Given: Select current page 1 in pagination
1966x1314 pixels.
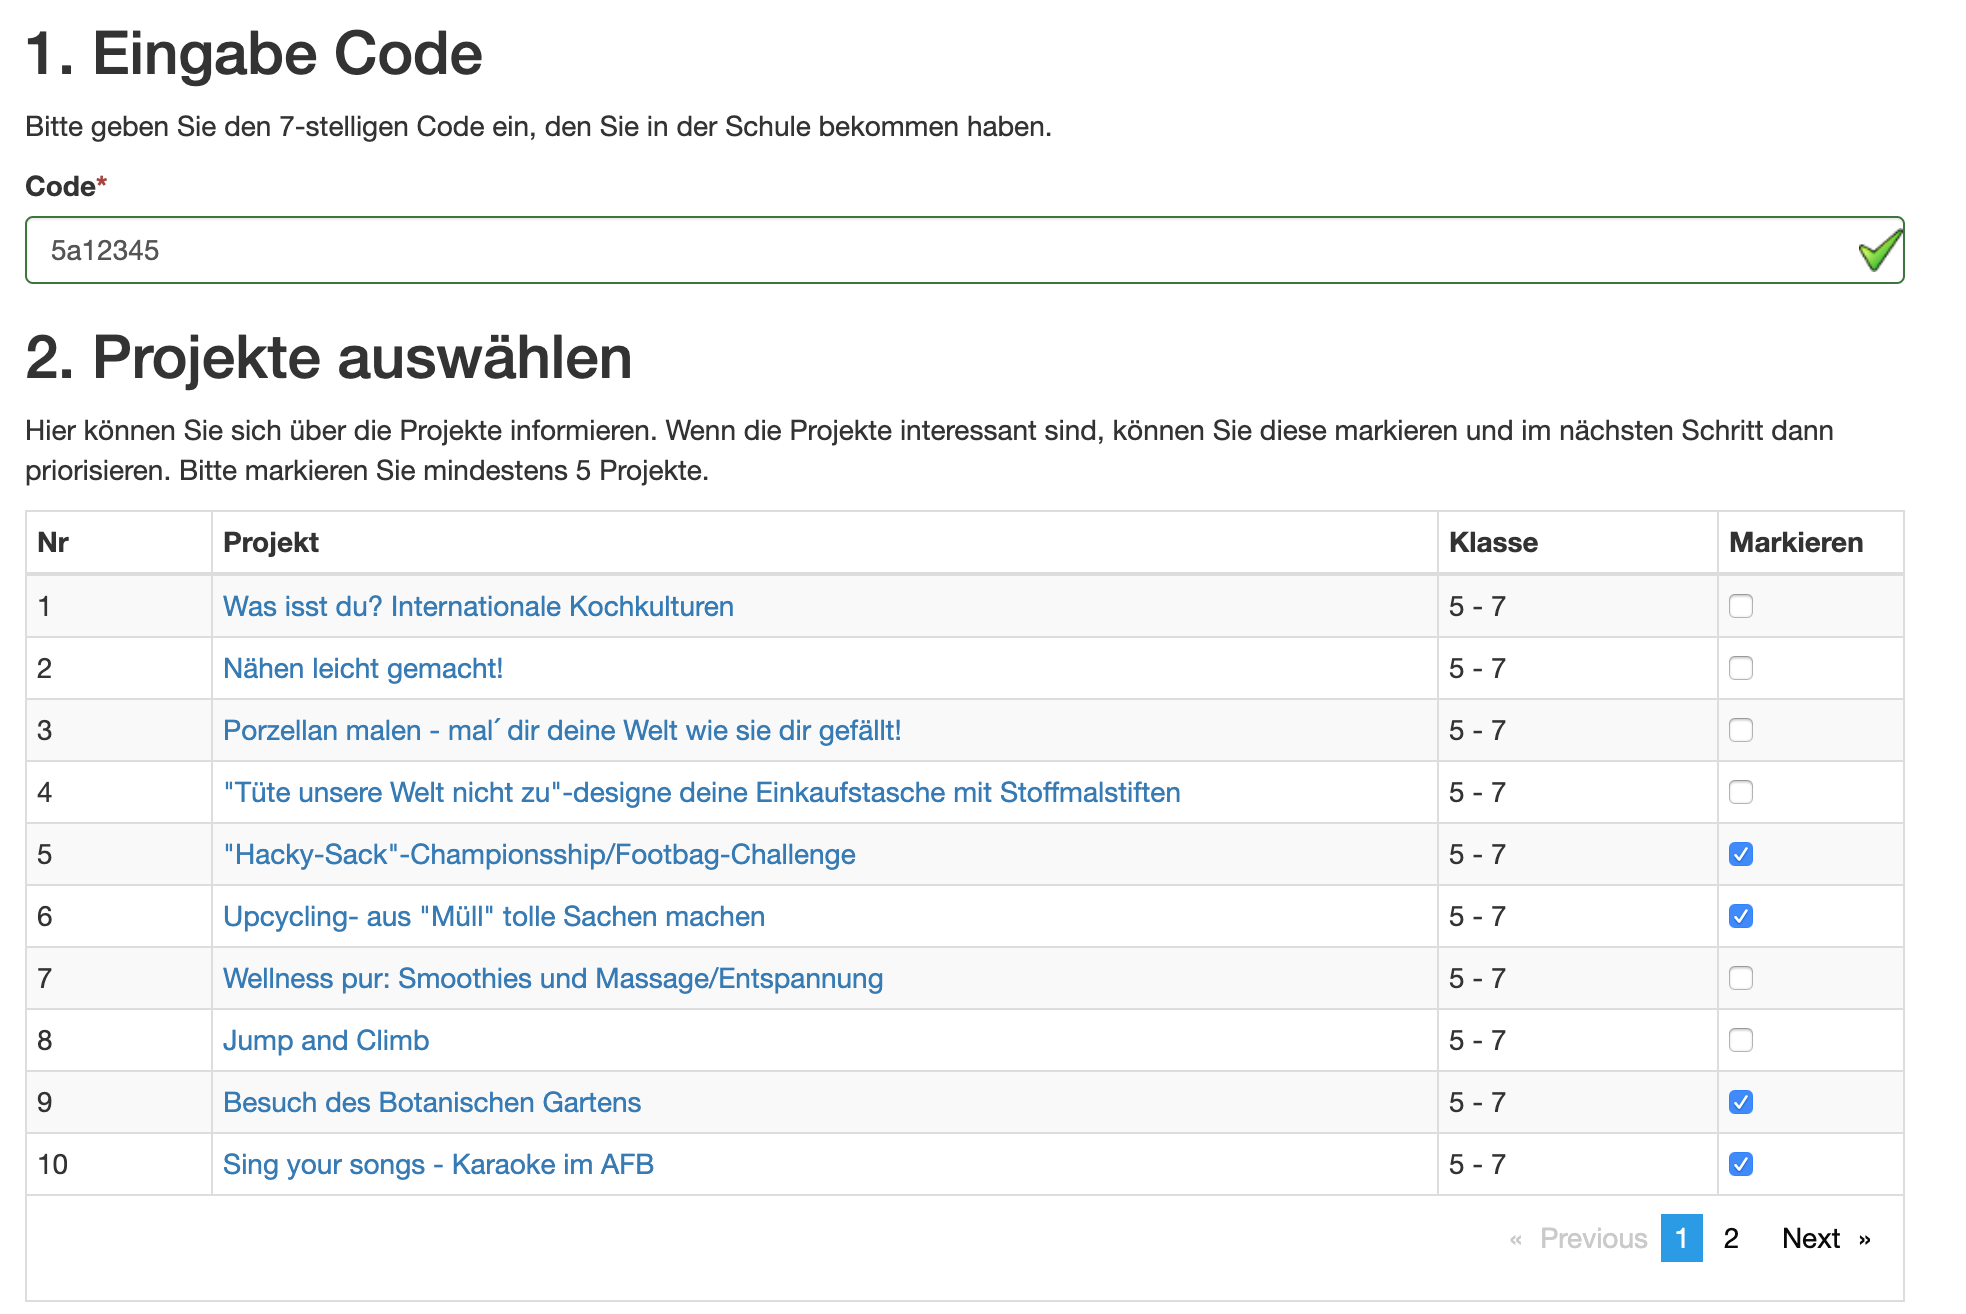Looking at the screenshot, I should [x=1682, y=1238].
